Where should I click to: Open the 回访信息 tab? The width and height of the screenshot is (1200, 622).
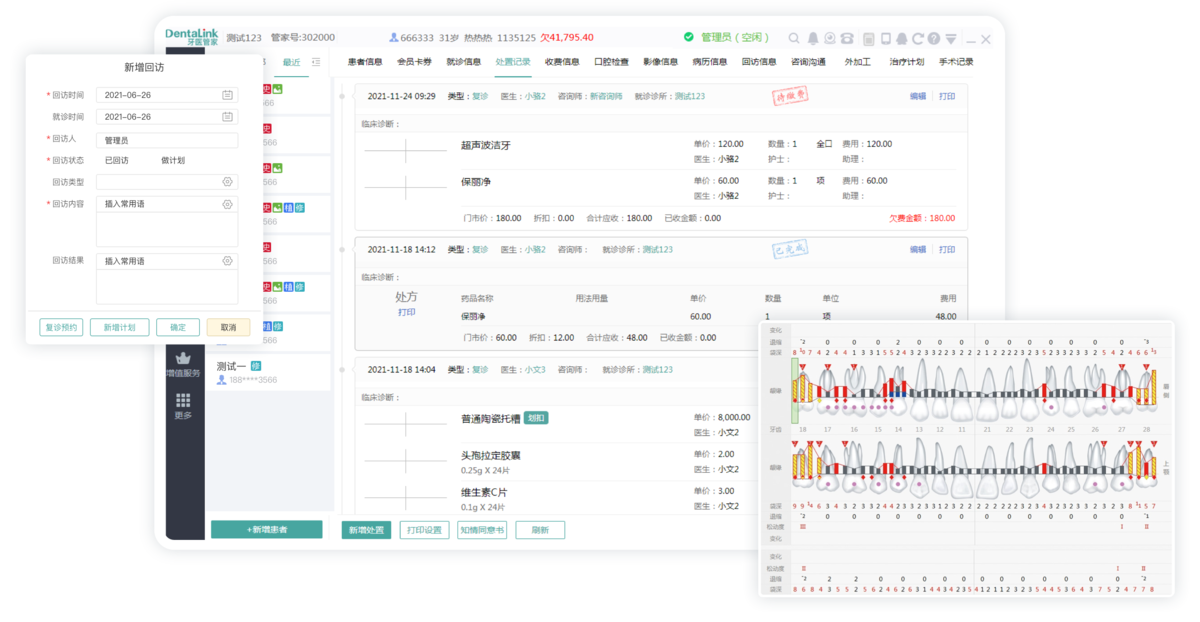tap(758, 62)
